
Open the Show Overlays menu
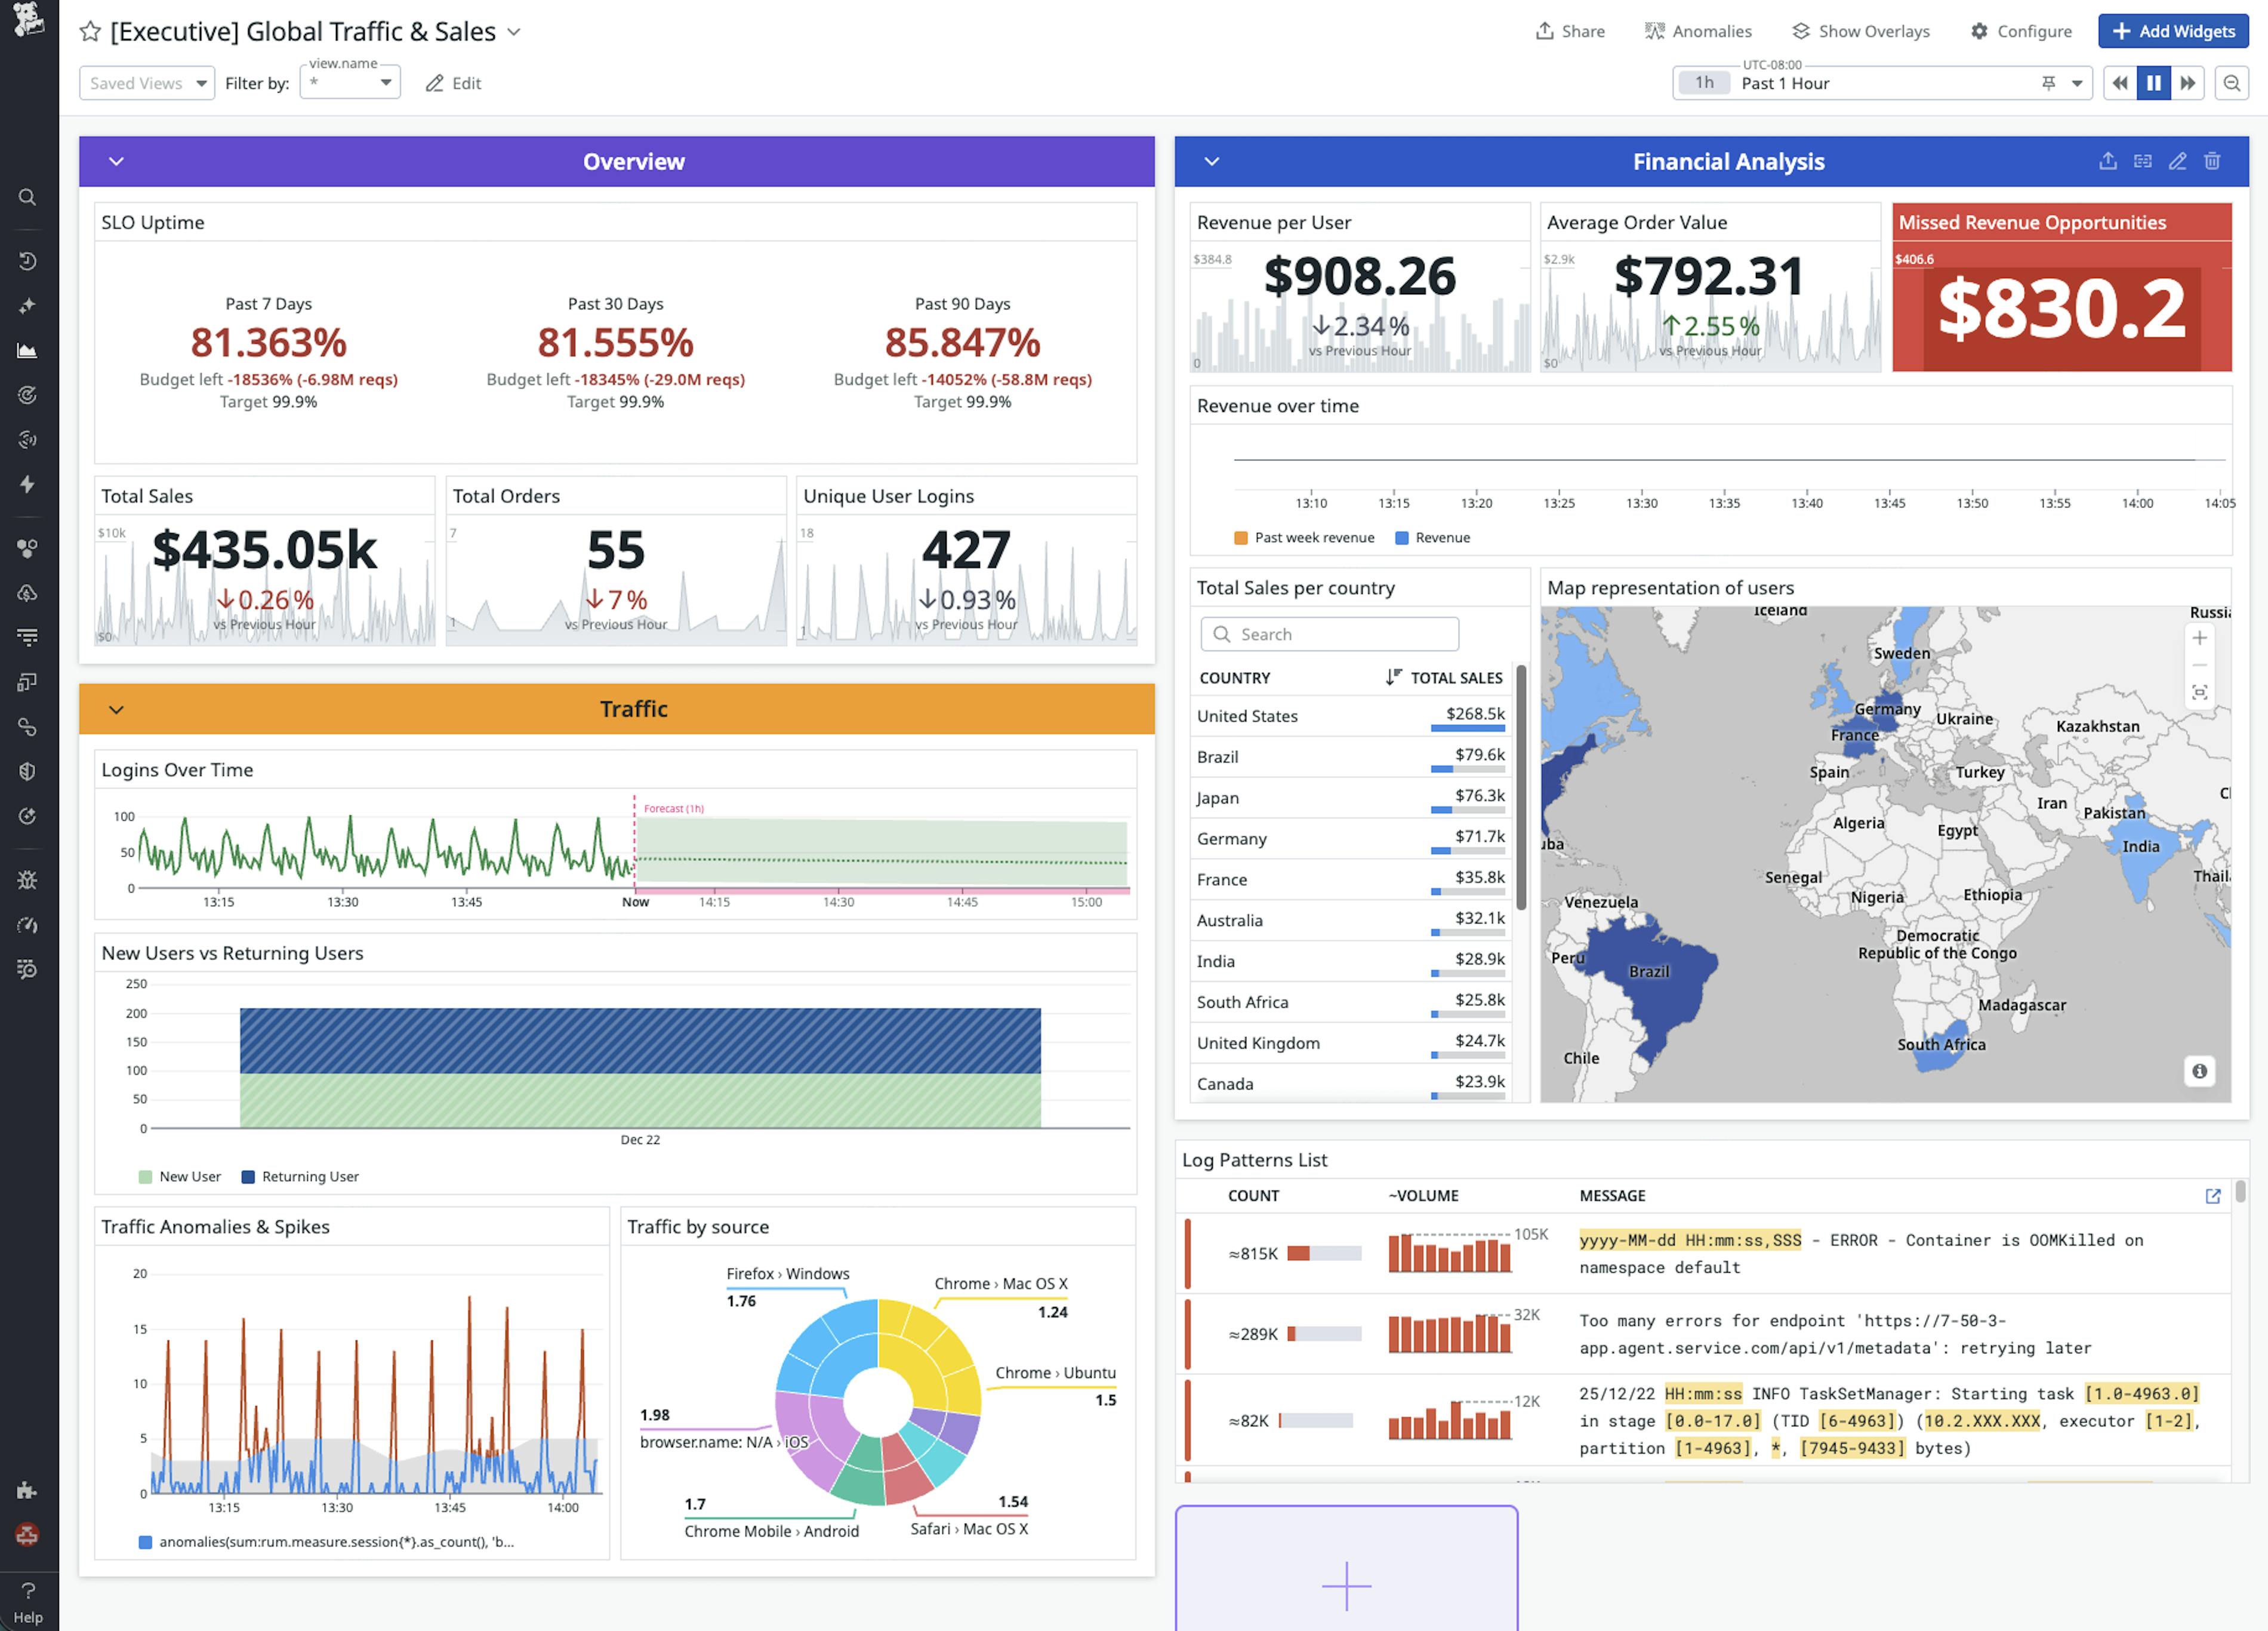pos(1860,31)
